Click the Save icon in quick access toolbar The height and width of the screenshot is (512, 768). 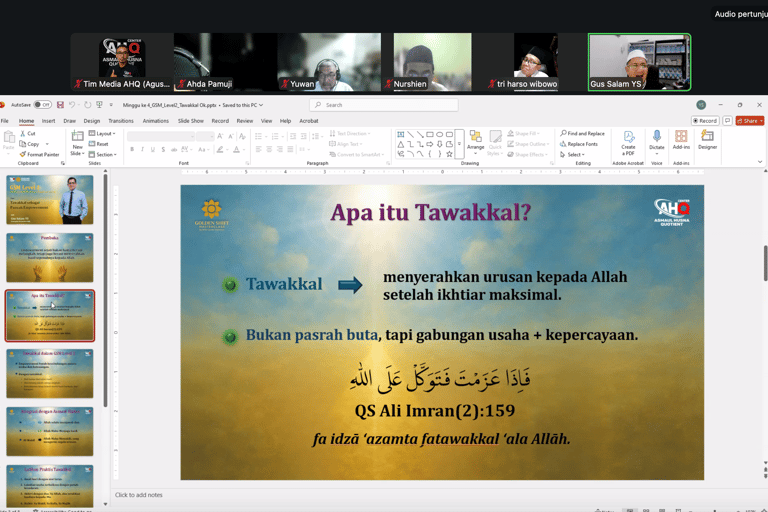(60, 105)
